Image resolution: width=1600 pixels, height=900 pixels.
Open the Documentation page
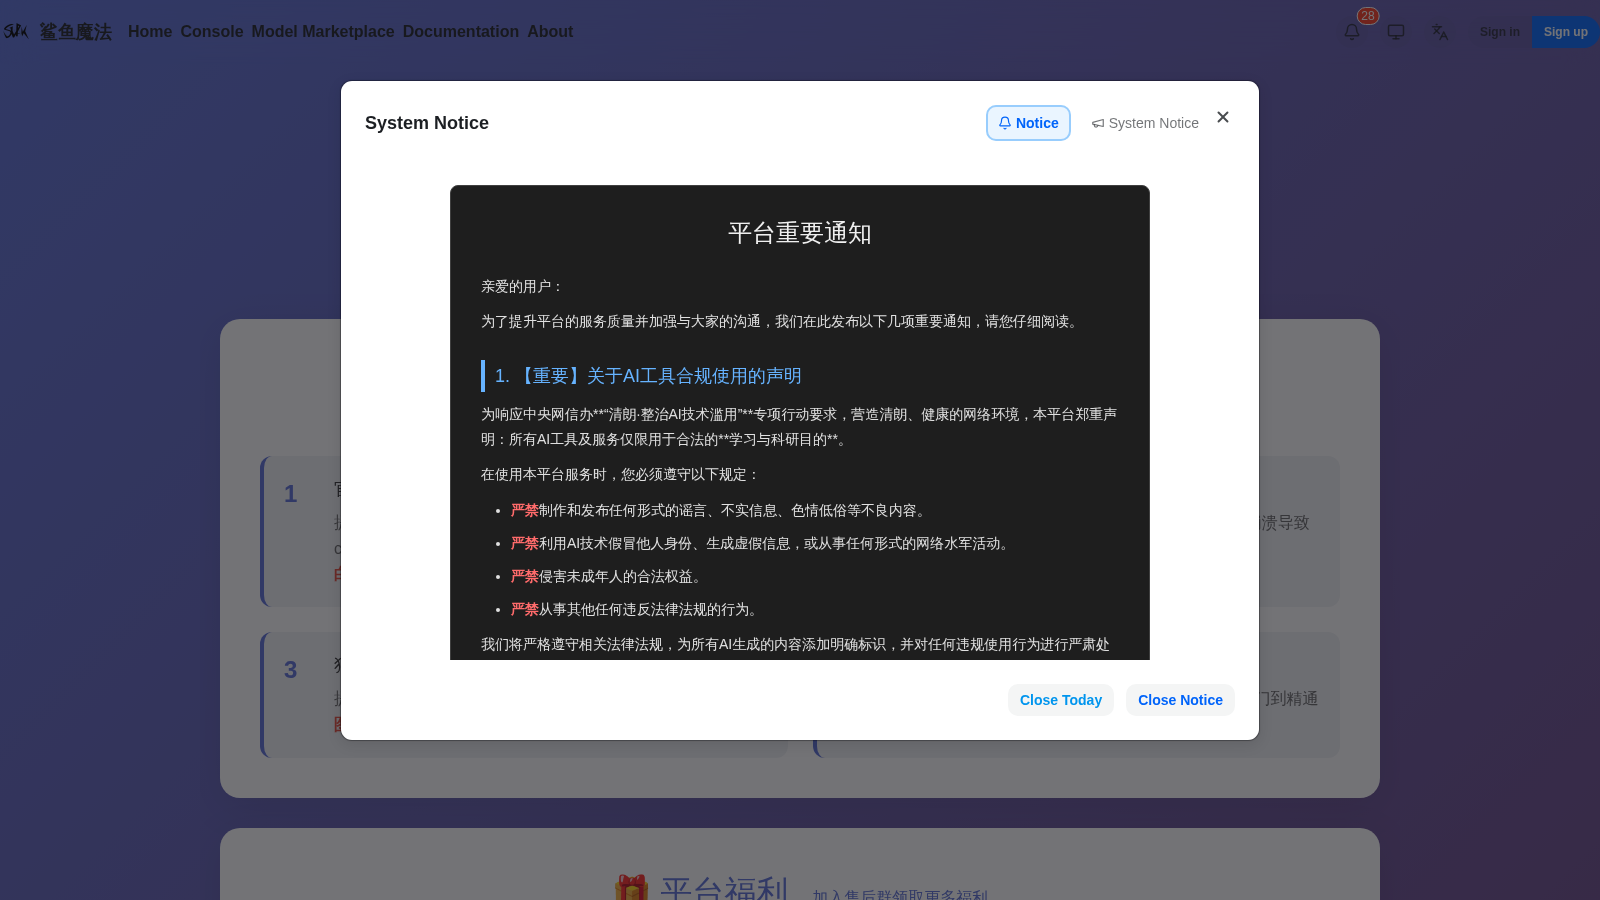point(461,32)
